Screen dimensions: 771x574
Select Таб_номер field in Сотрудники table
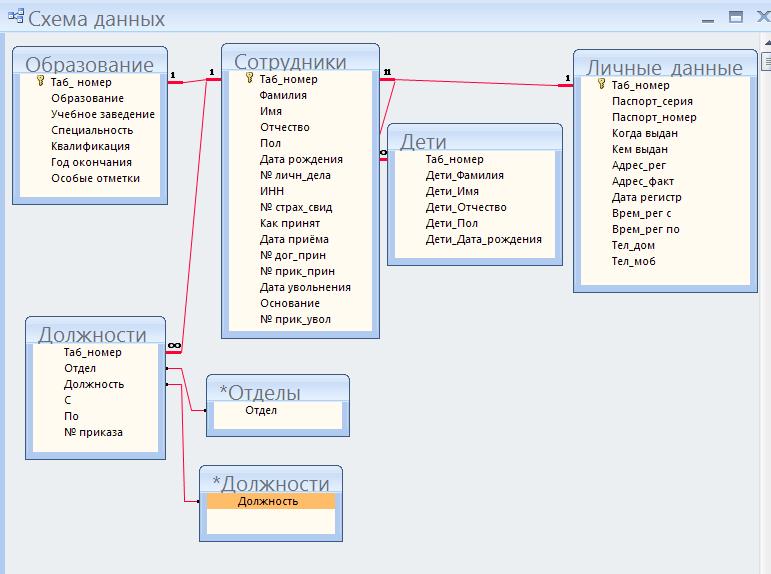click(300, 79)
